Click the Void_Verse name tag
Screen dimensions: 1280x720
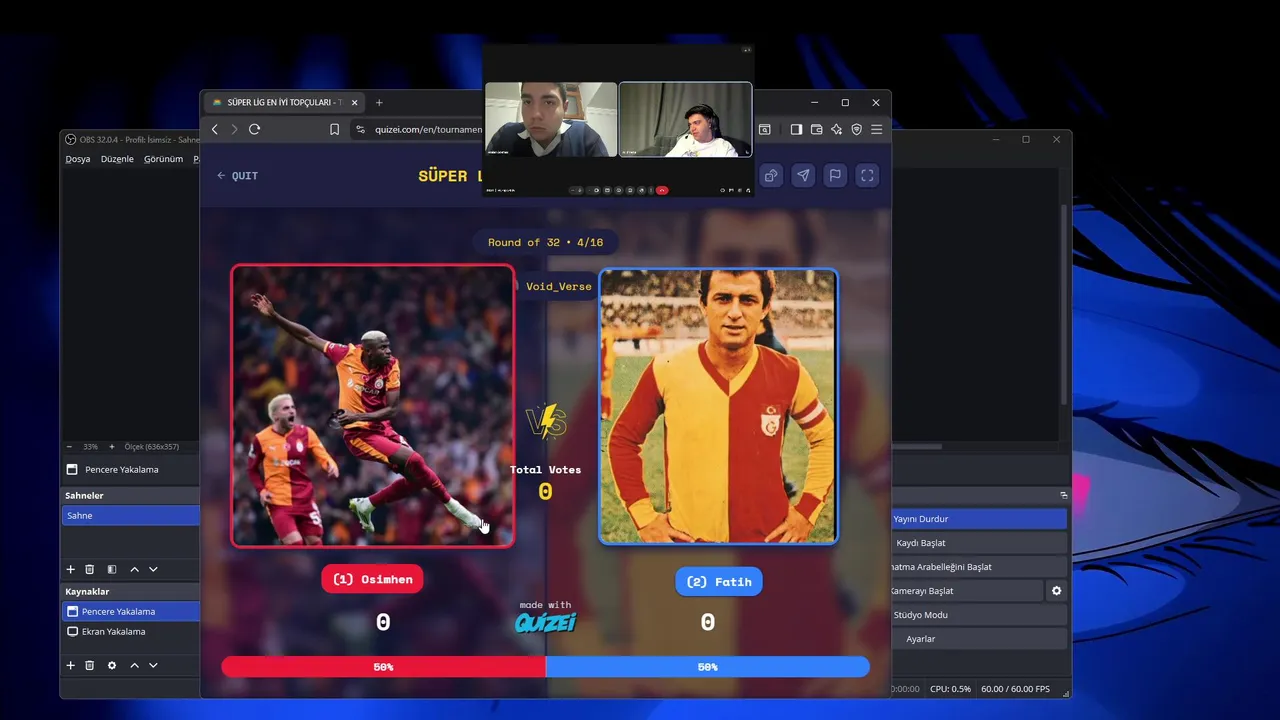coord(558,286)
